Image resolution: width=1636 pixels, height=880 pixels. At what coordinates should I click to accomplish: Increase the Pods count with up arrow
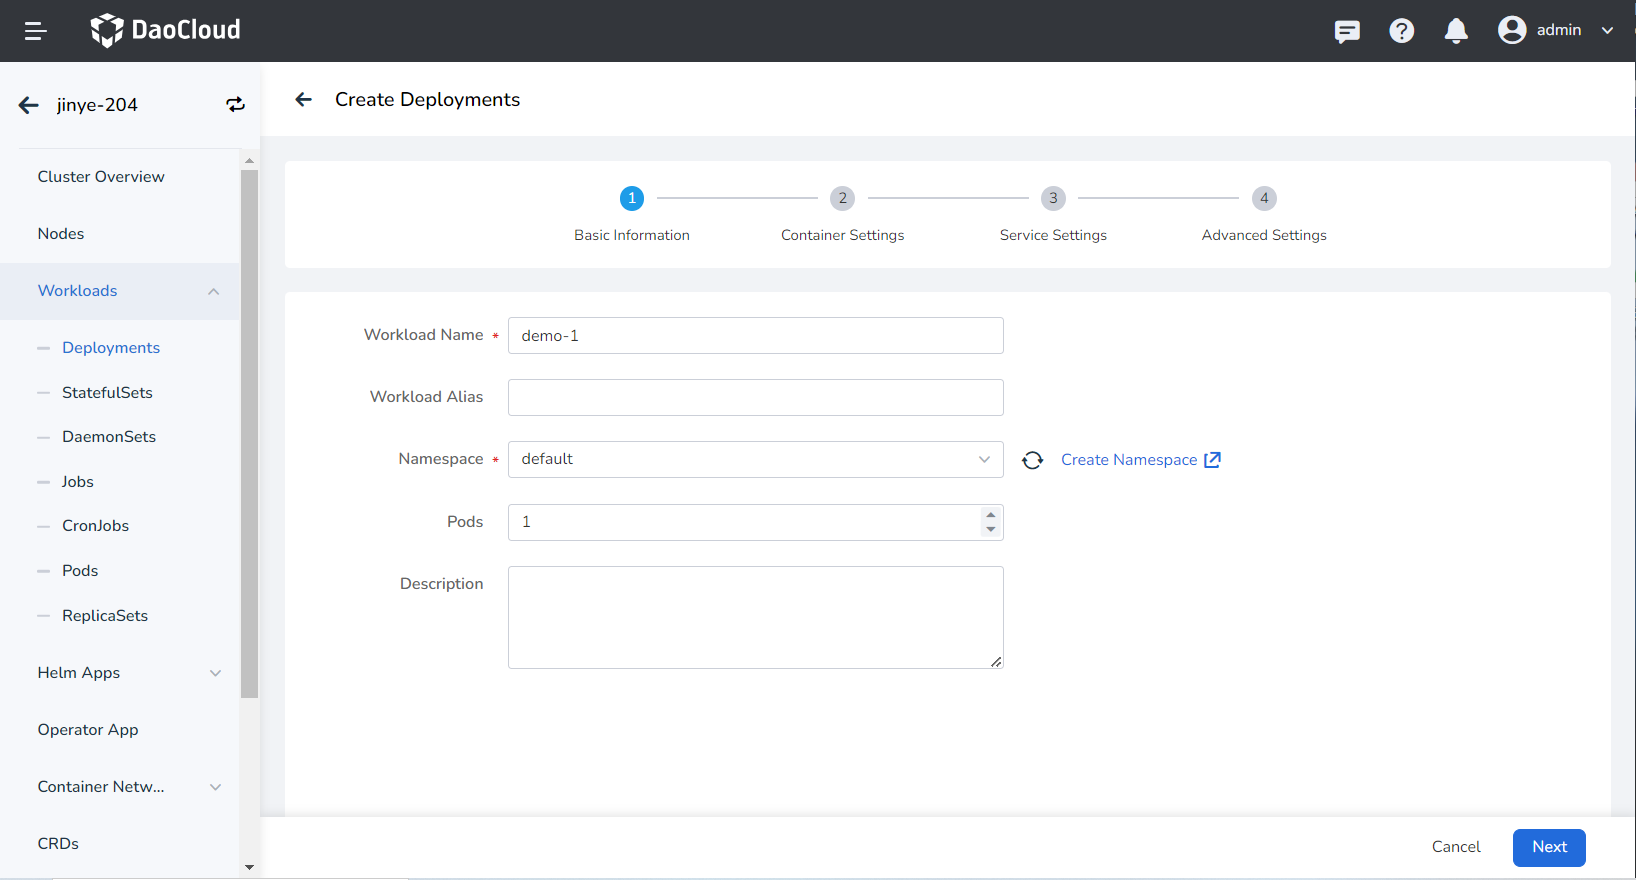click(x=990, y=515)
